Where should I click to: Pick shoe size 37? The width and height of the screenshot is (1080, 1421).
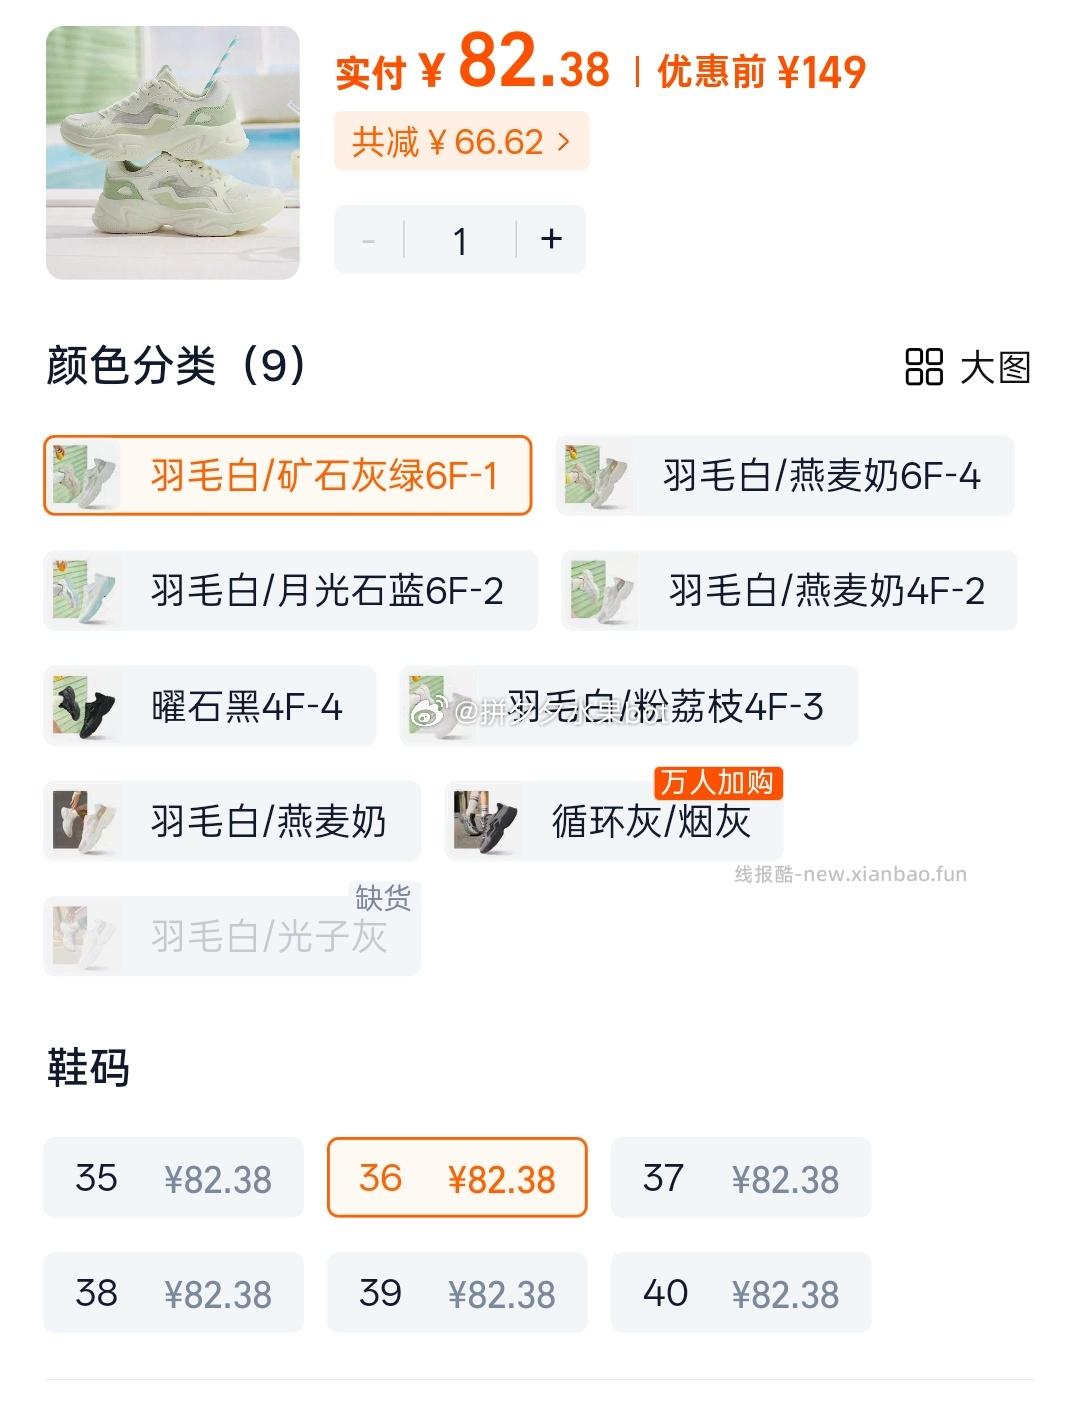[x=741, y=1177]
